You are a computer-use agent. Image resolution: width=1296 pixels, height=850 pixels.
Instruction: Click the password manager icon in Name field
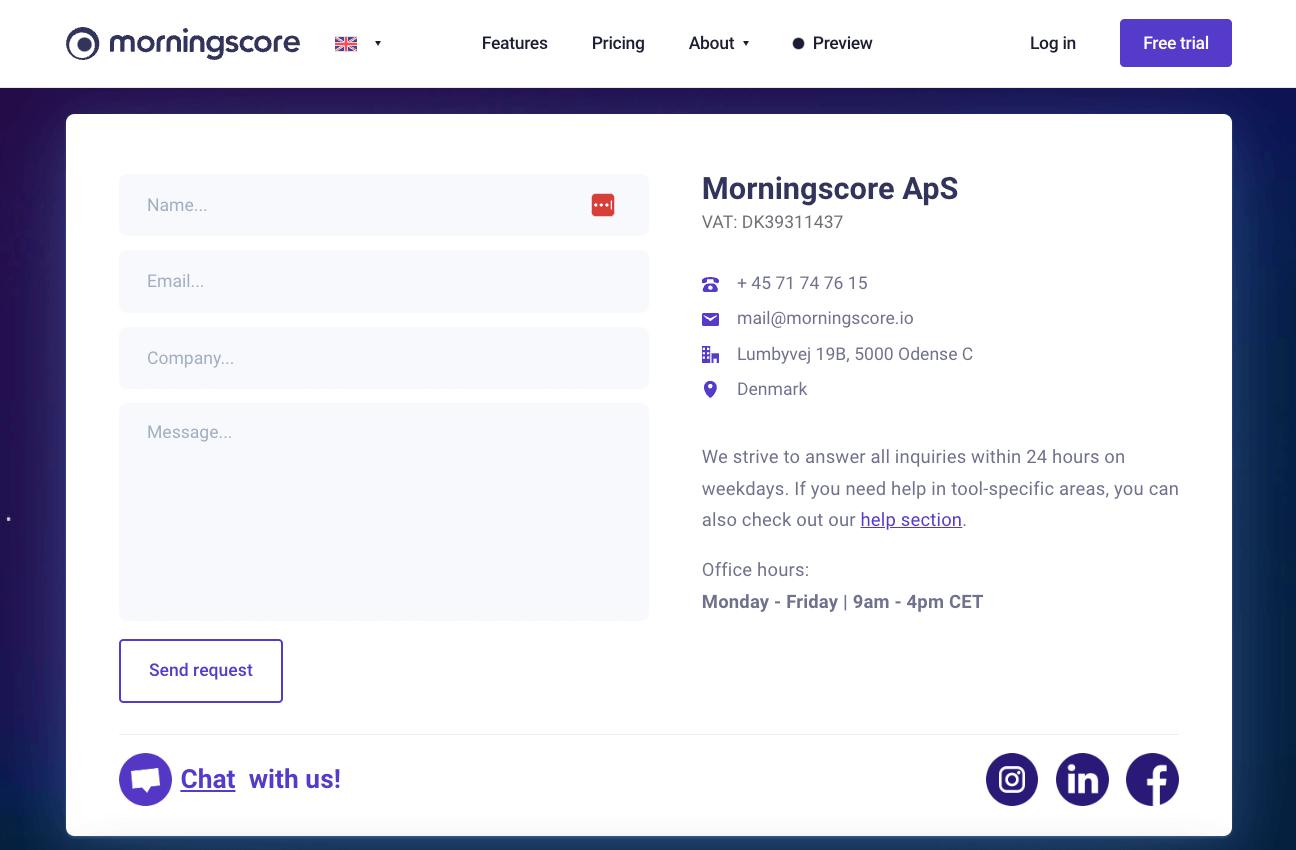(x=603, y=205)
